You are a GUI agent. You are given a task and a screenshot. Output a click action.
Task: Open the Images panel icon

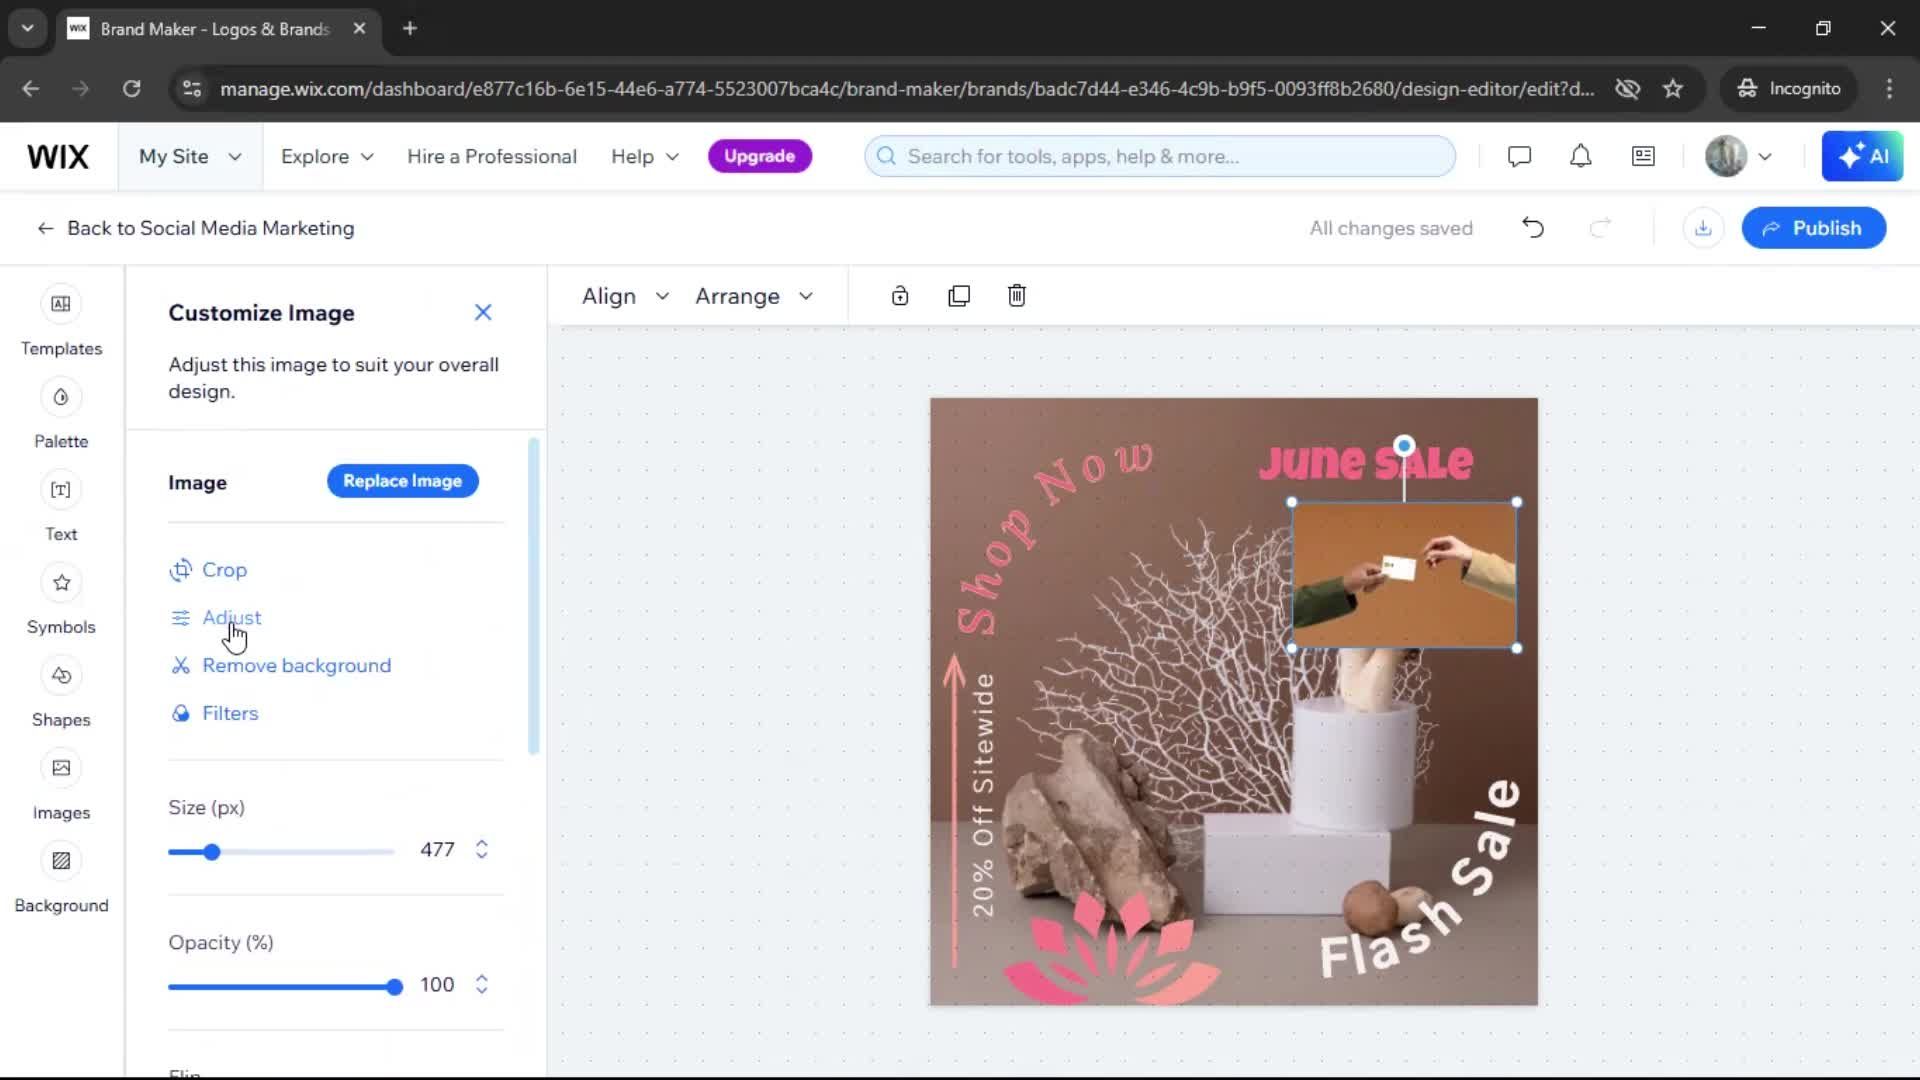pyautogui.click(x=61, y=768)
